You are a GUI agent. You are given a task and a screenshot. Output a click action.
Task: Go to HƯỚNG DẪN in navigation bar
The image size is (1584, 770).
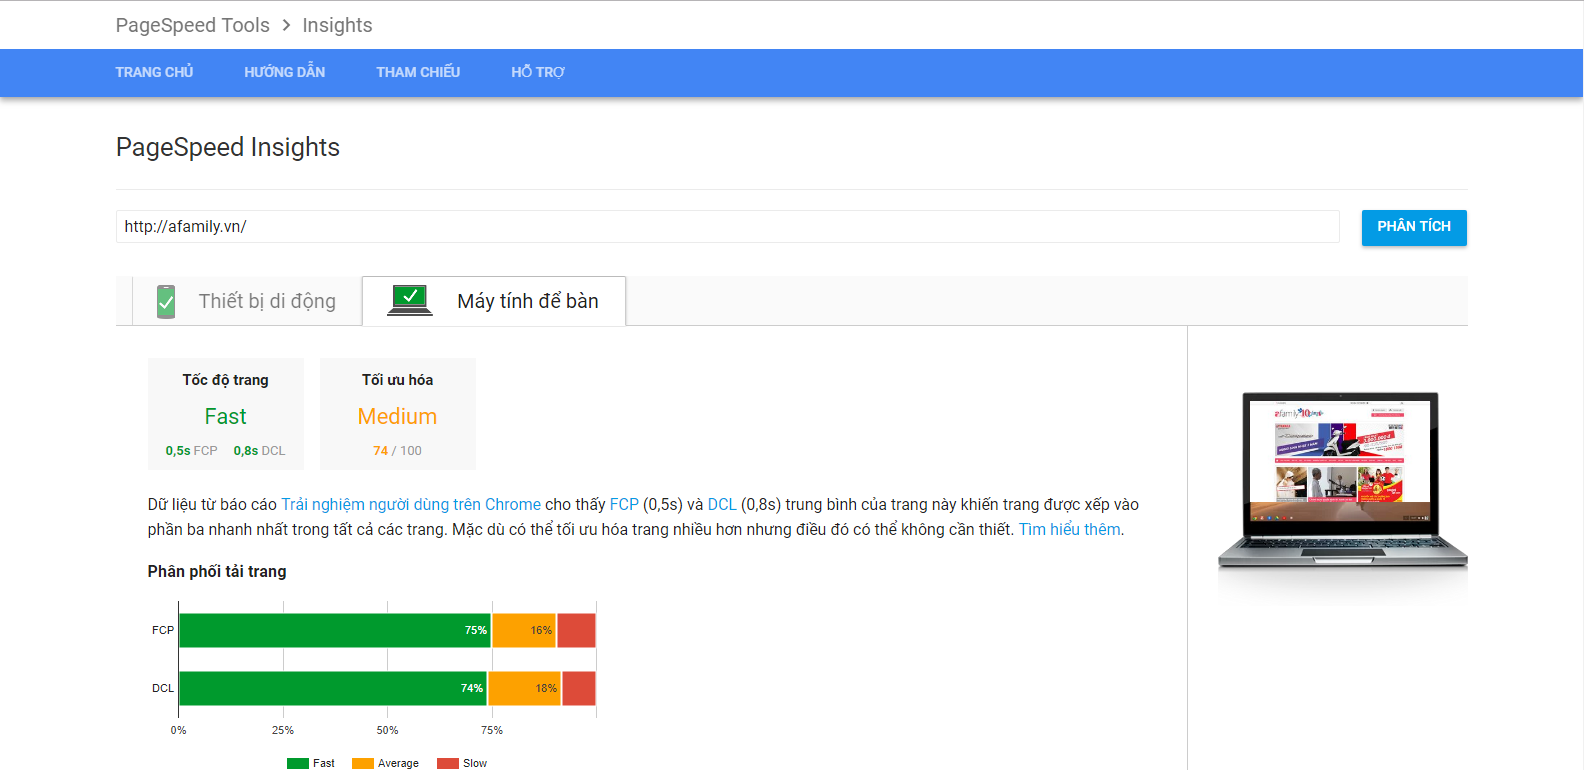(x=285, y=72)
